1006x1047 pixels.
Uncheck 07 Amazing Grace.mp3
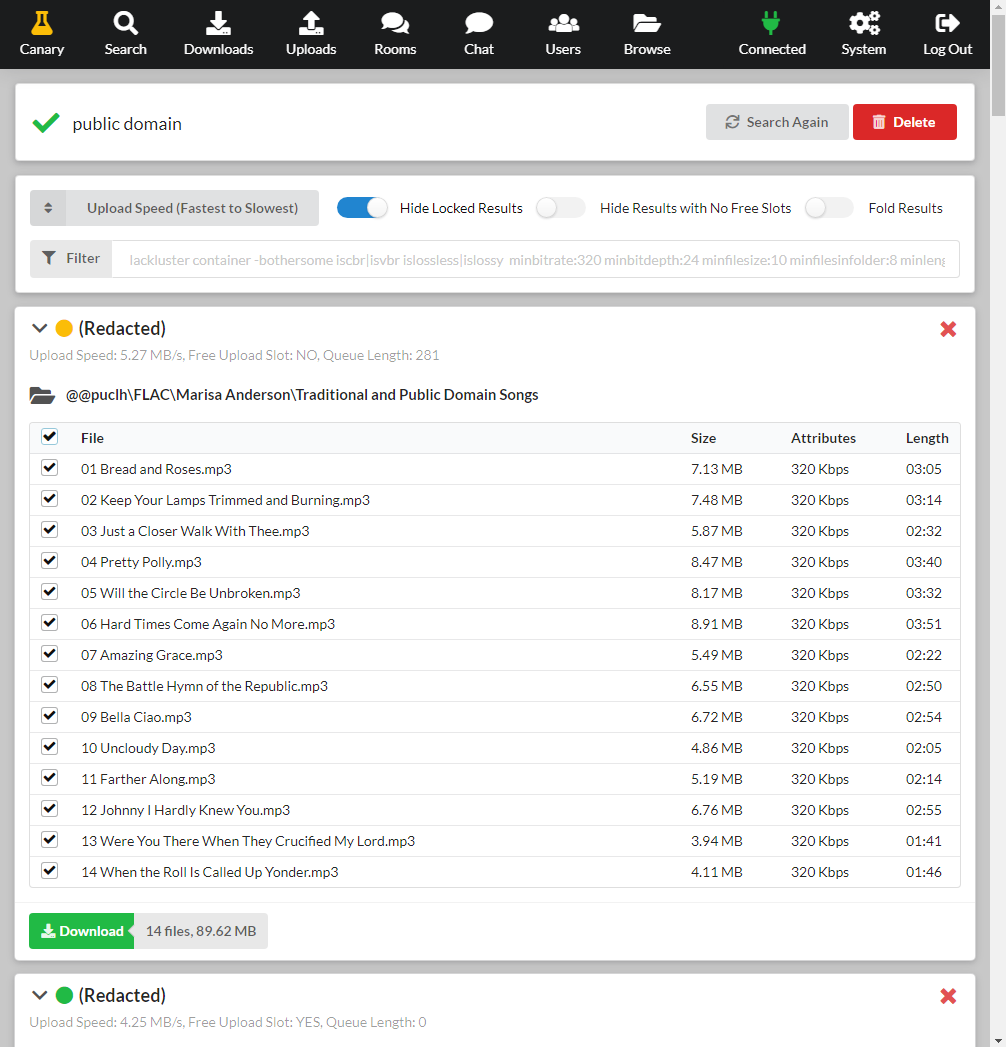click(49, 653)
